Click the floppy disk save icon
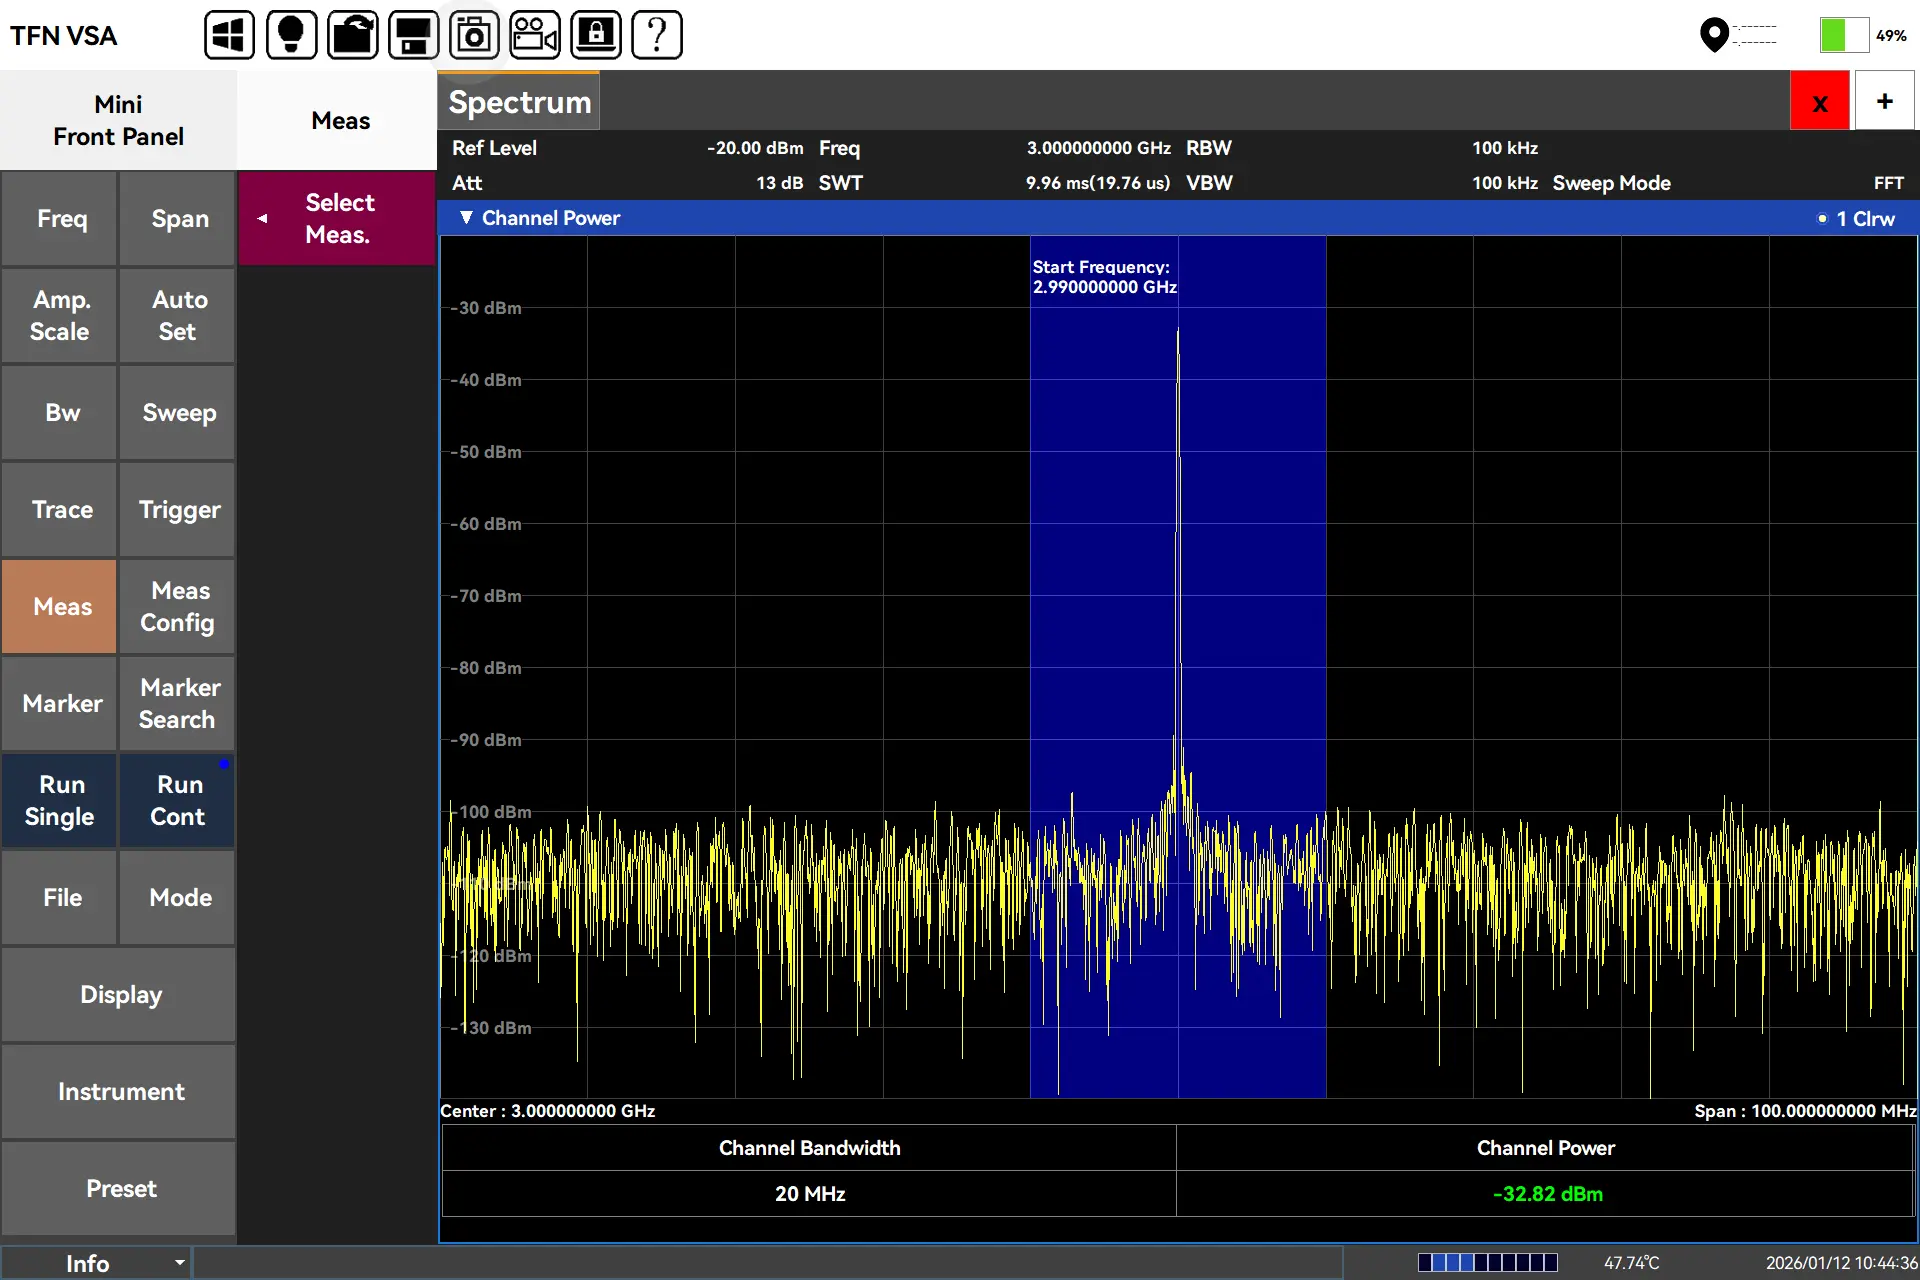Screen dimensions: 1920x1280 [x=413, y=35]
